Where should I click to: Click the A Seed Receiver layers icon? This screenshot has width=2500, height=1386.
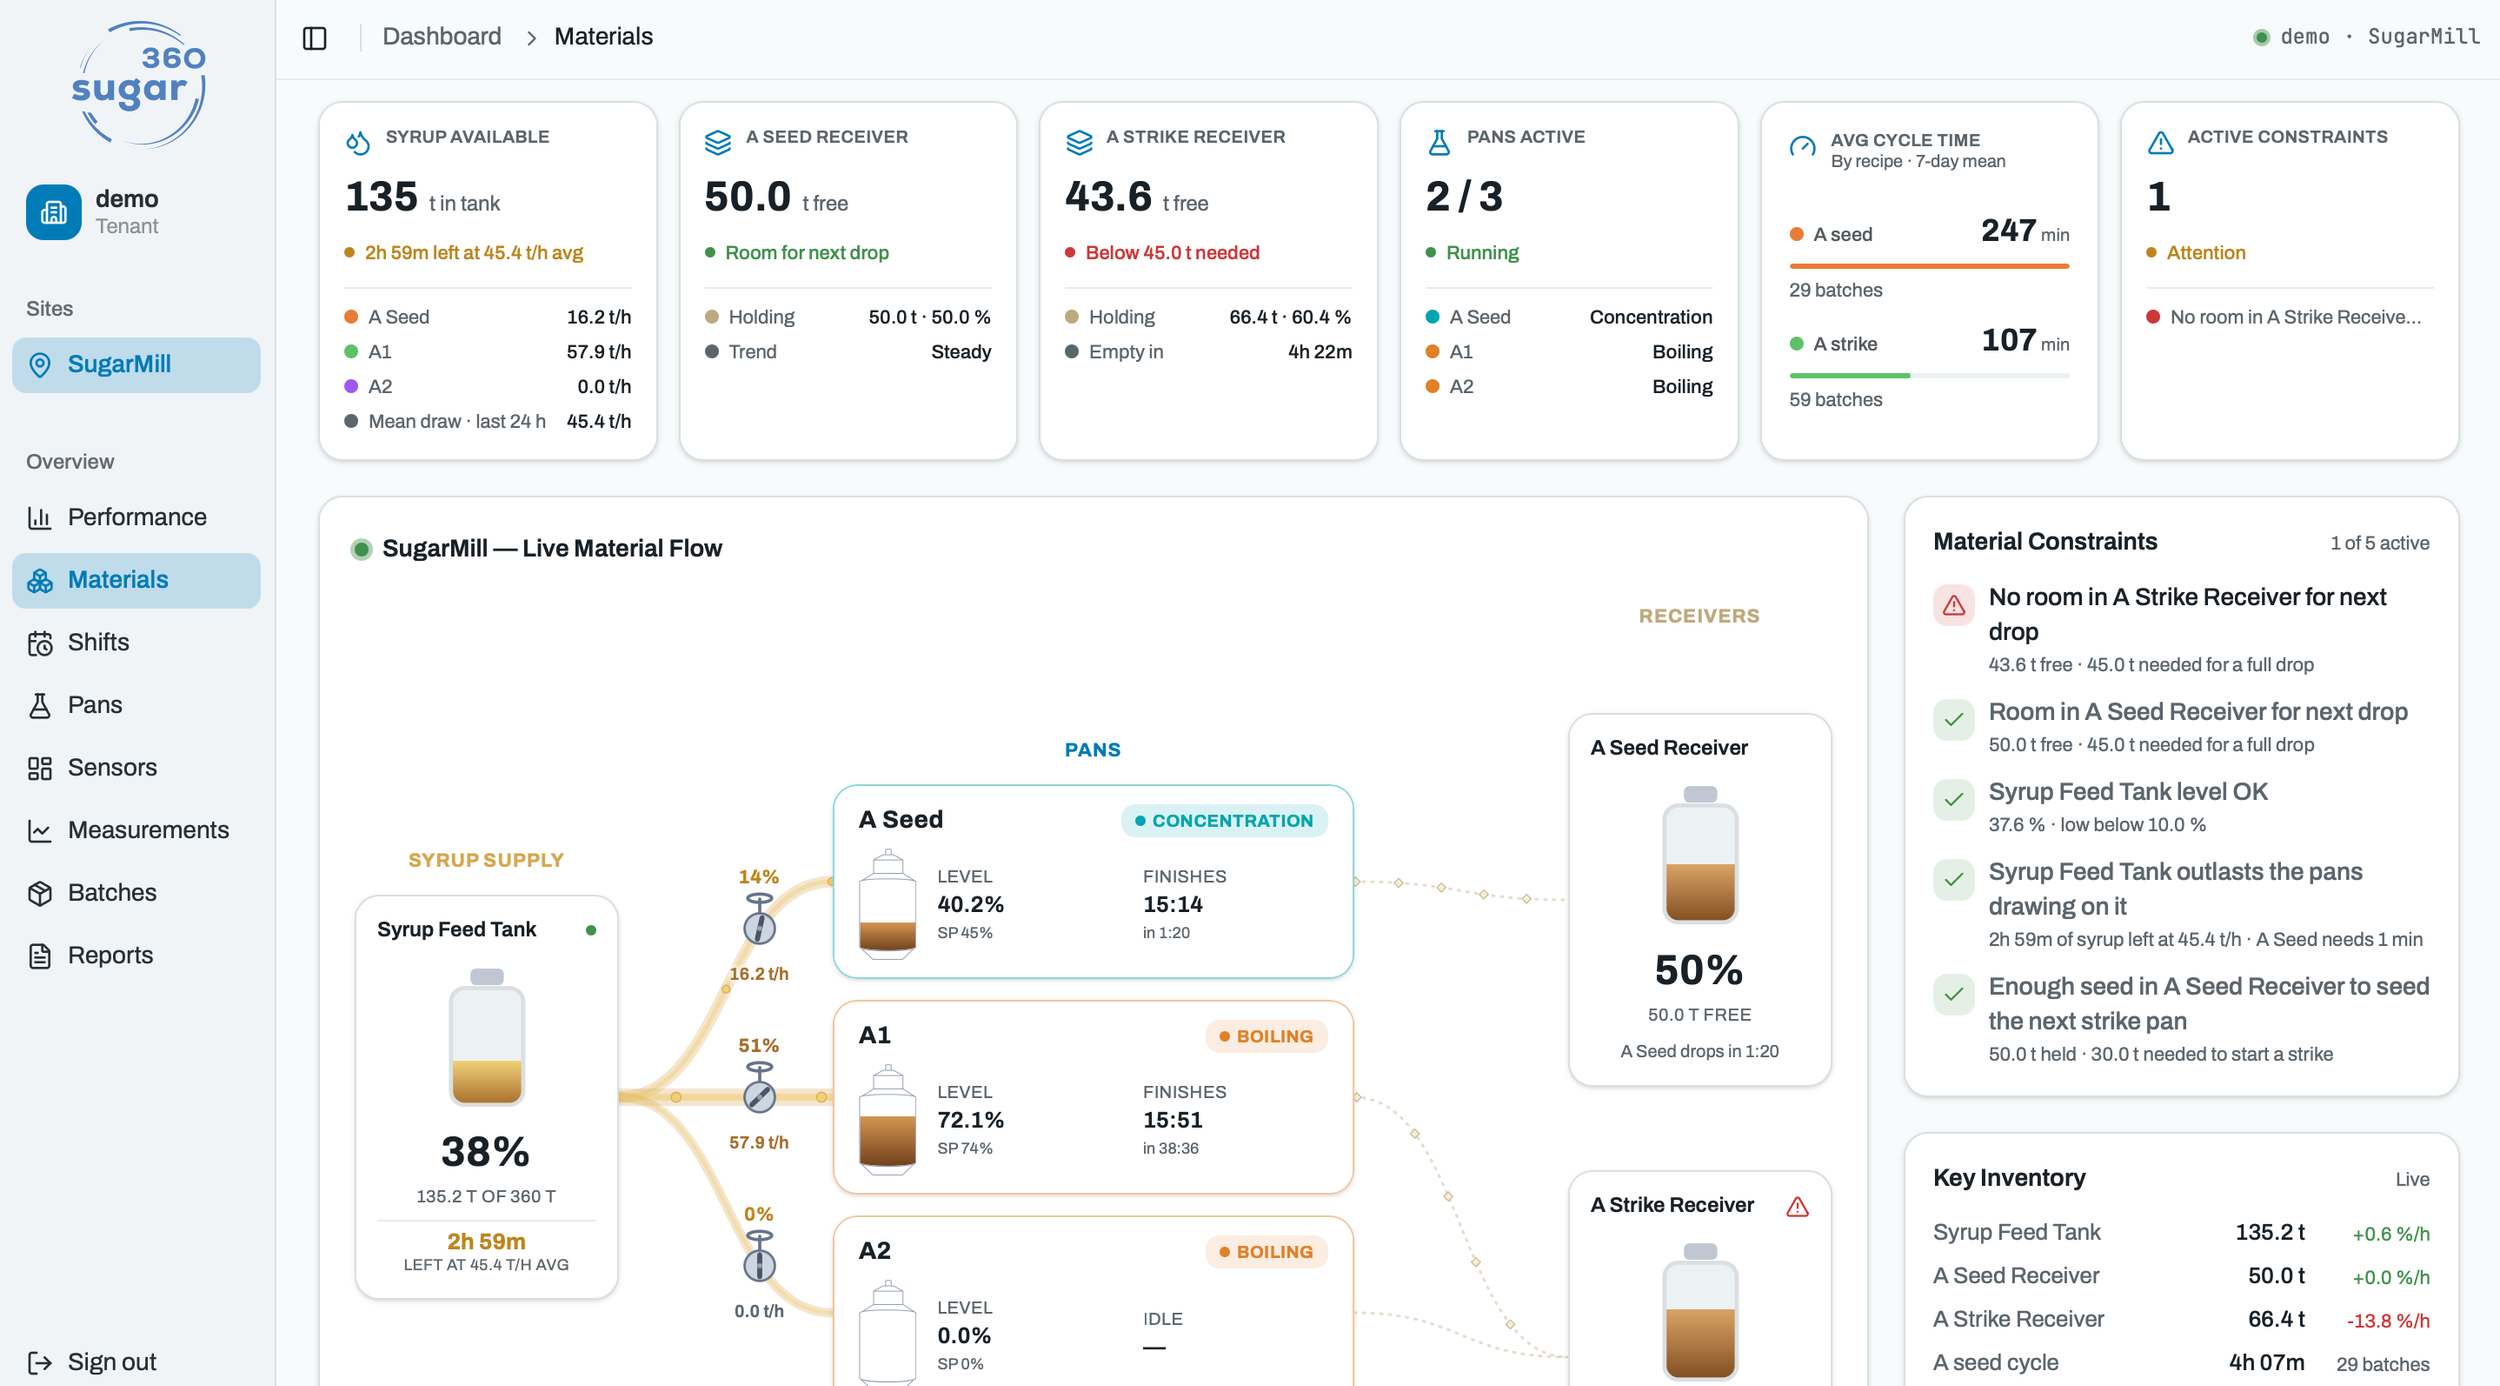718,142
